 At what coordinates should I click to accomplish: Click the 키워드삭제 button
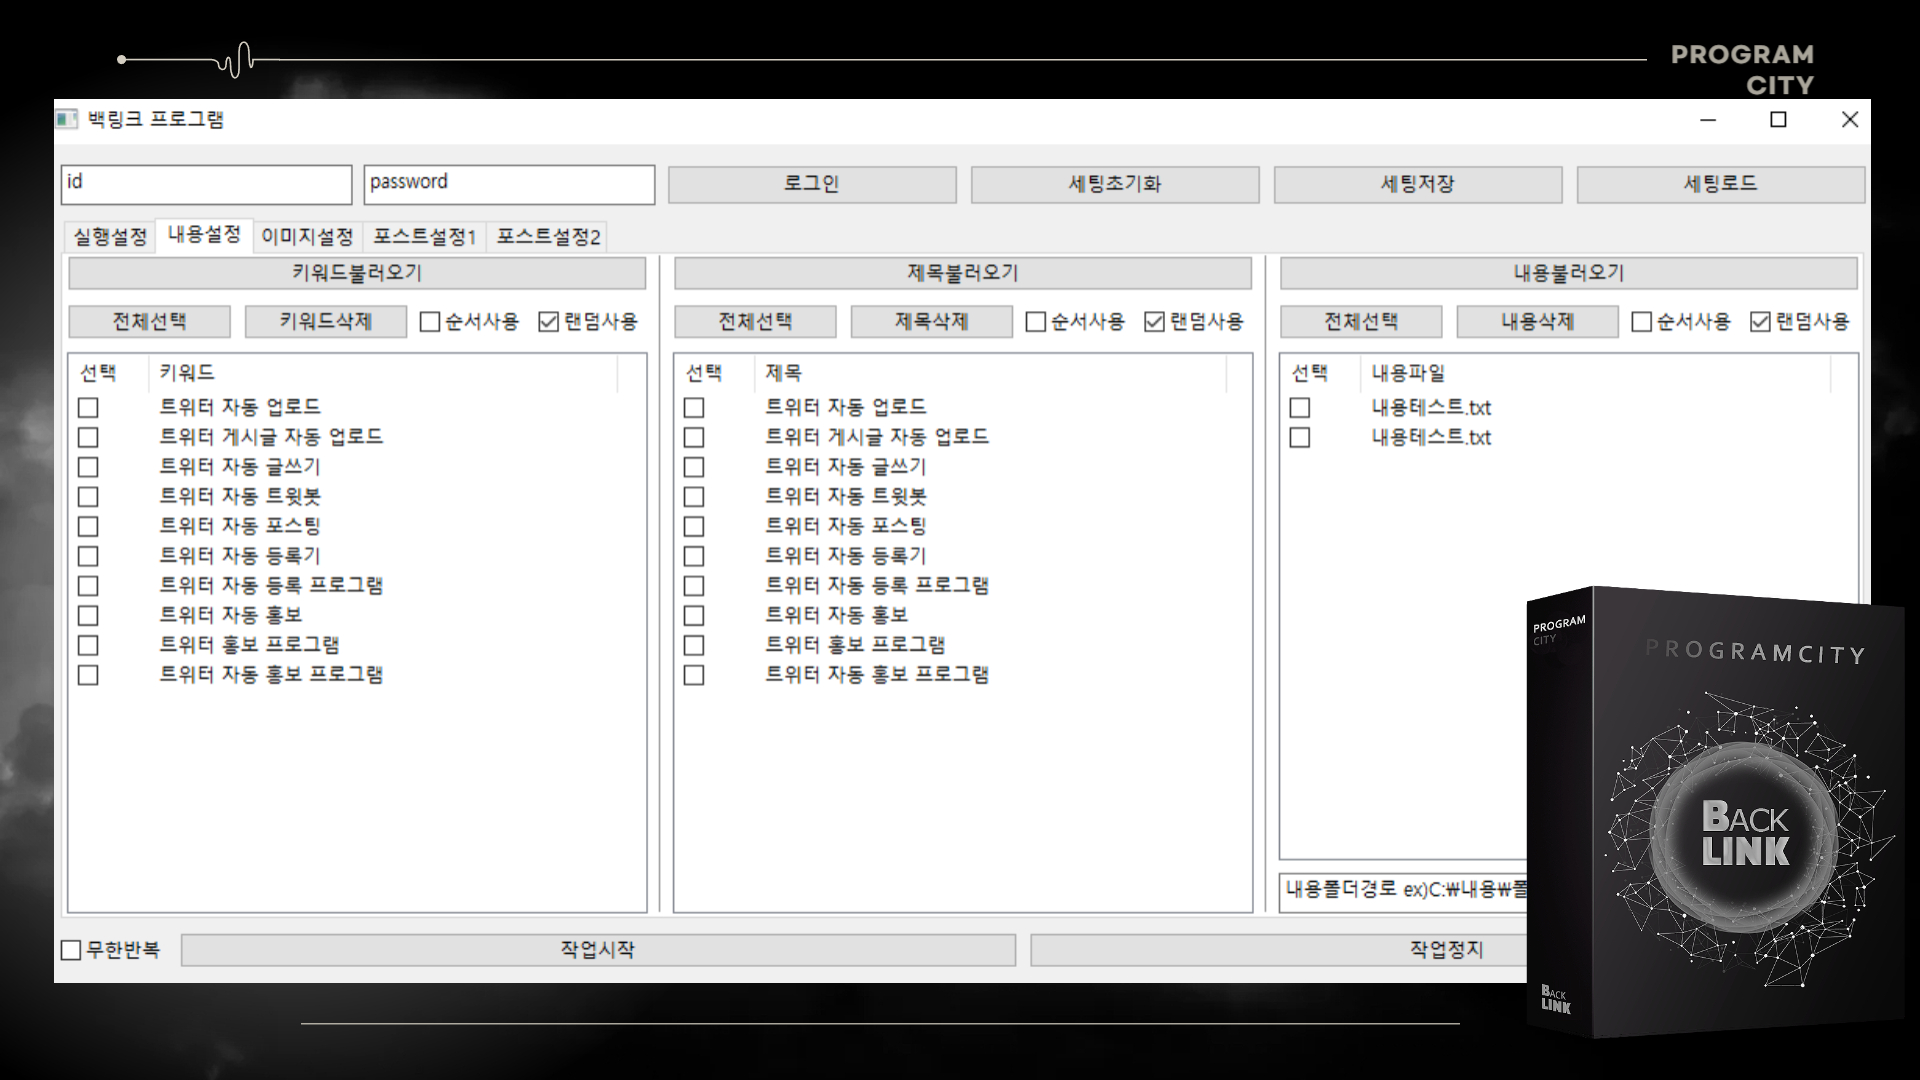coord(326,322)
